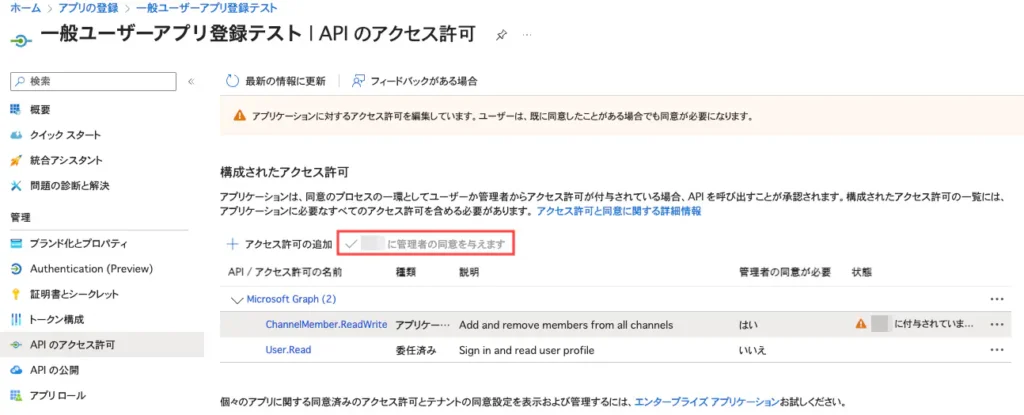Open 証明書とシークレット in the sidebar
This screenshot has height=415, width=1024.
click(x=74, y=294)
